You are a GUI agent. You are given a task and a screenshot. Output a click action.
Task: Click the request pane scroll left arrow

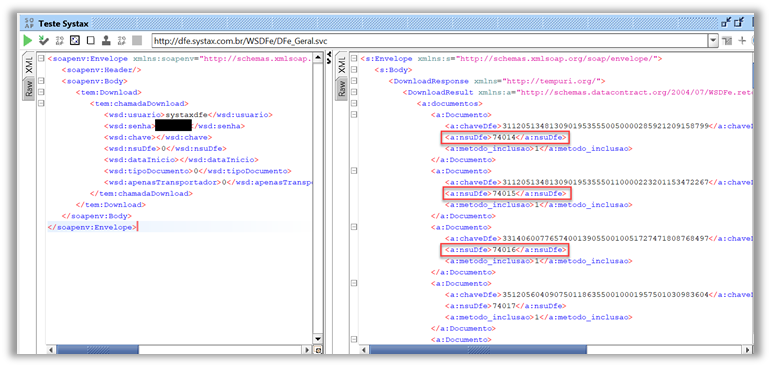pyautogui.click(x=50, y=350)
